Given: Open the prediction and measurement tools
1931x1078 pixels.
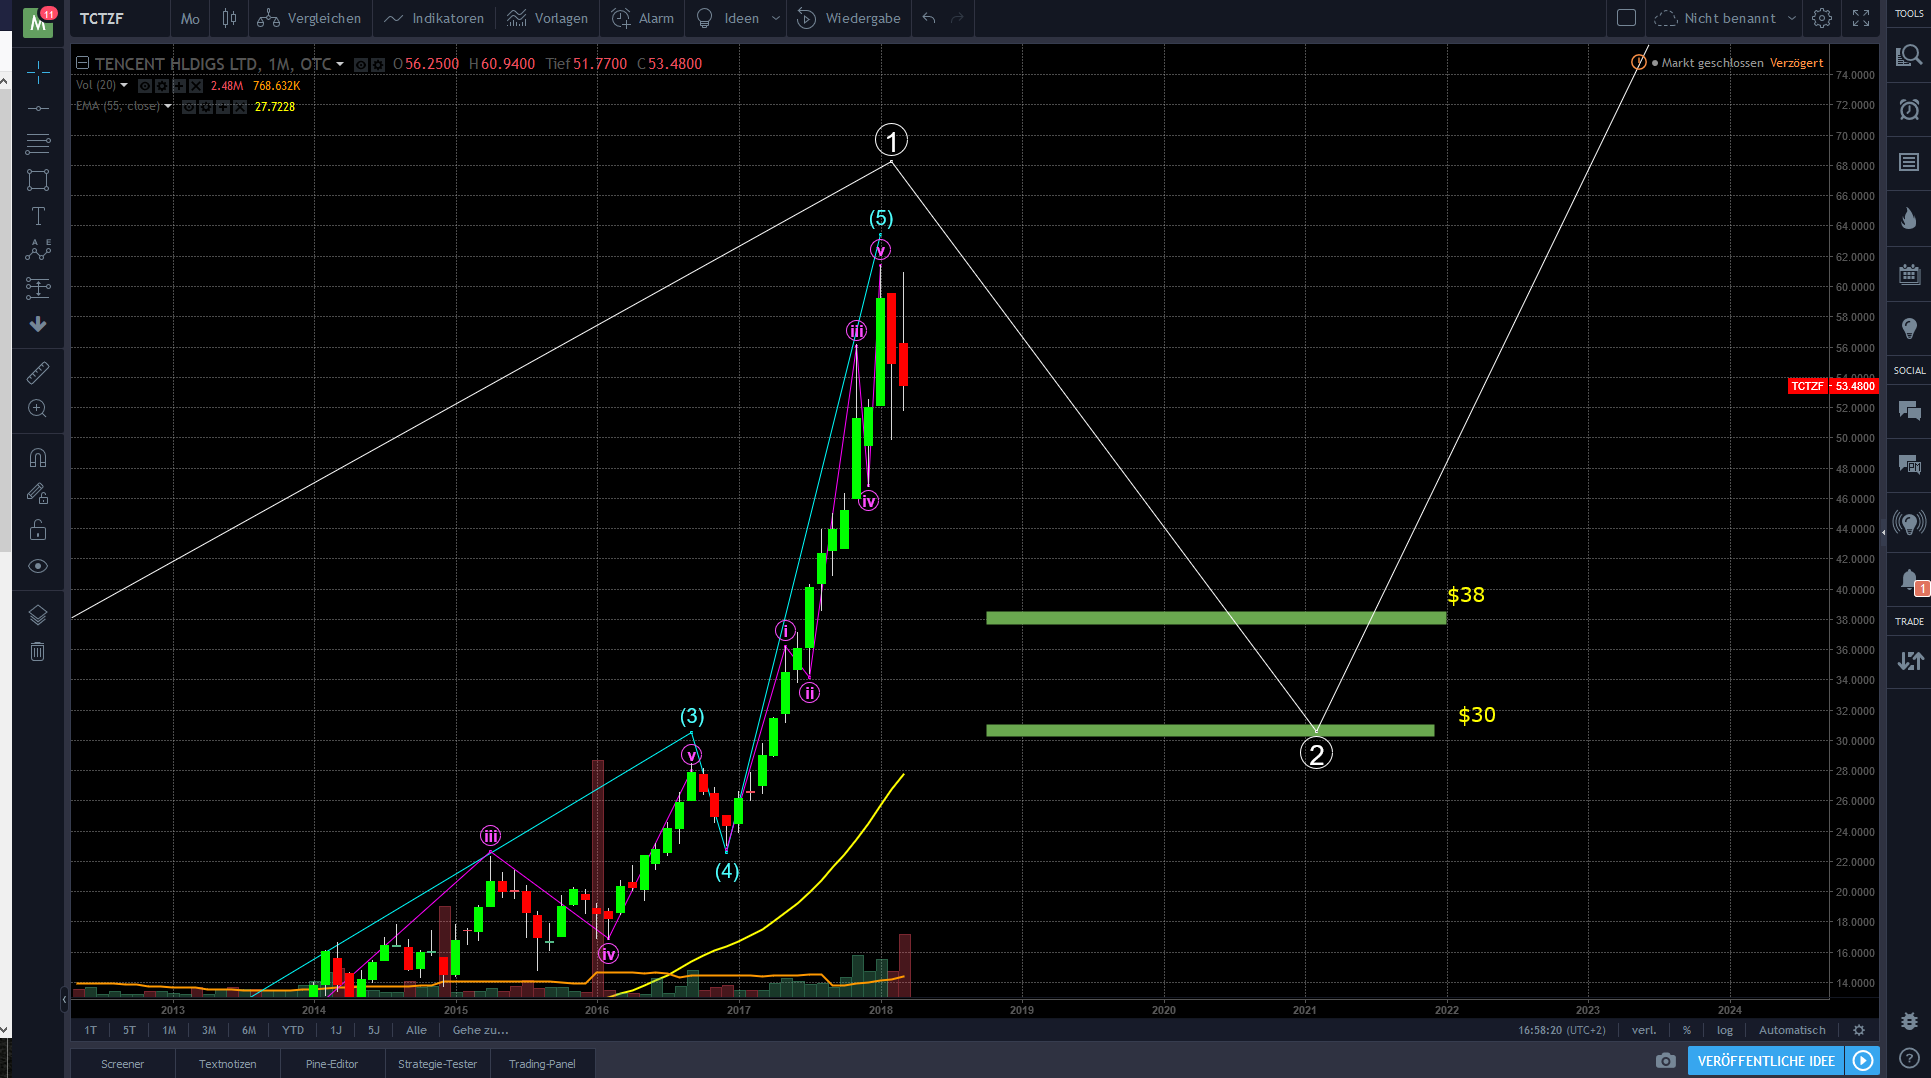Looking at the screenshot, I should (38, 288).
